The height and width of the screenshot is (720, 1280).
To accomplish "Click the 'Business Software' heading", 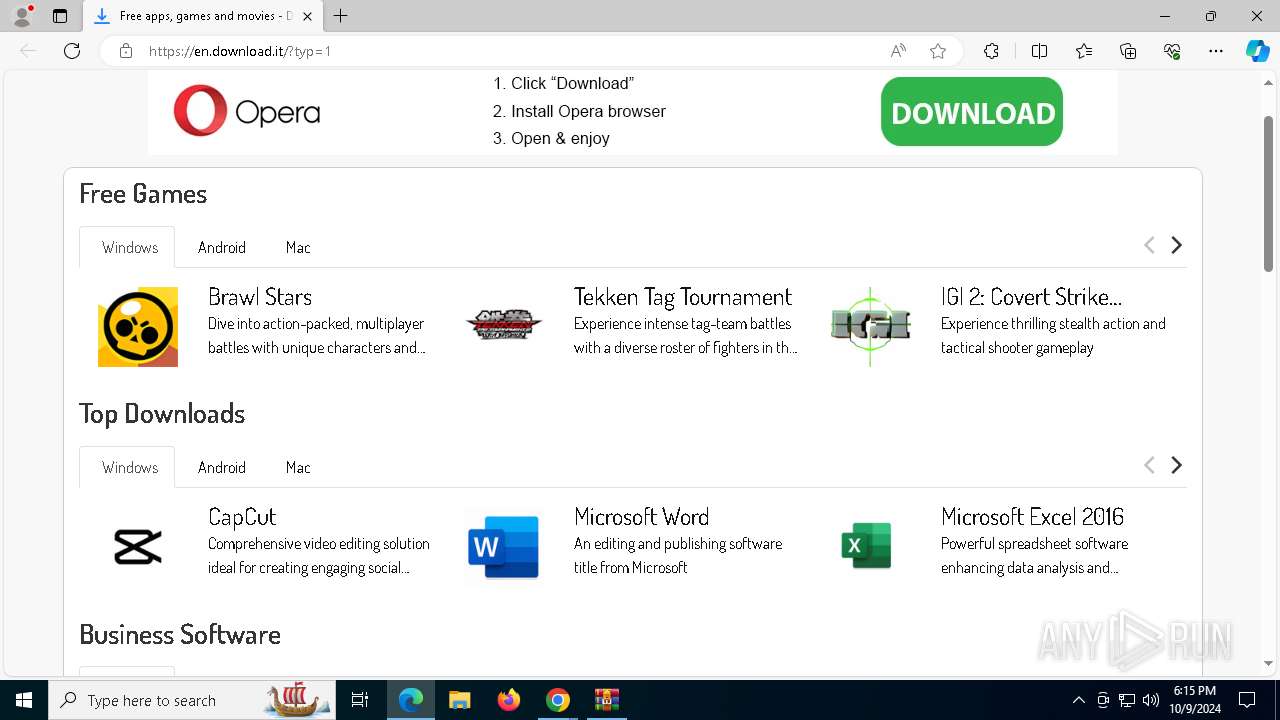I will pos(180,635).
